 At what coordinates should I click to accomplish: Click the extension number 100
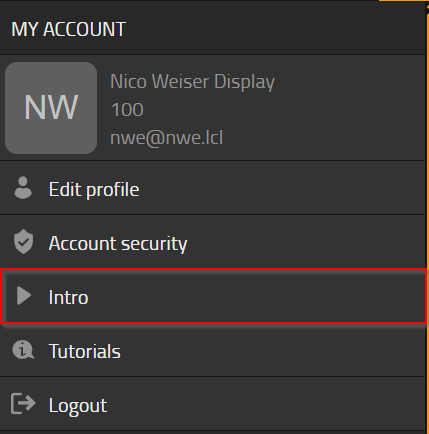127,110
